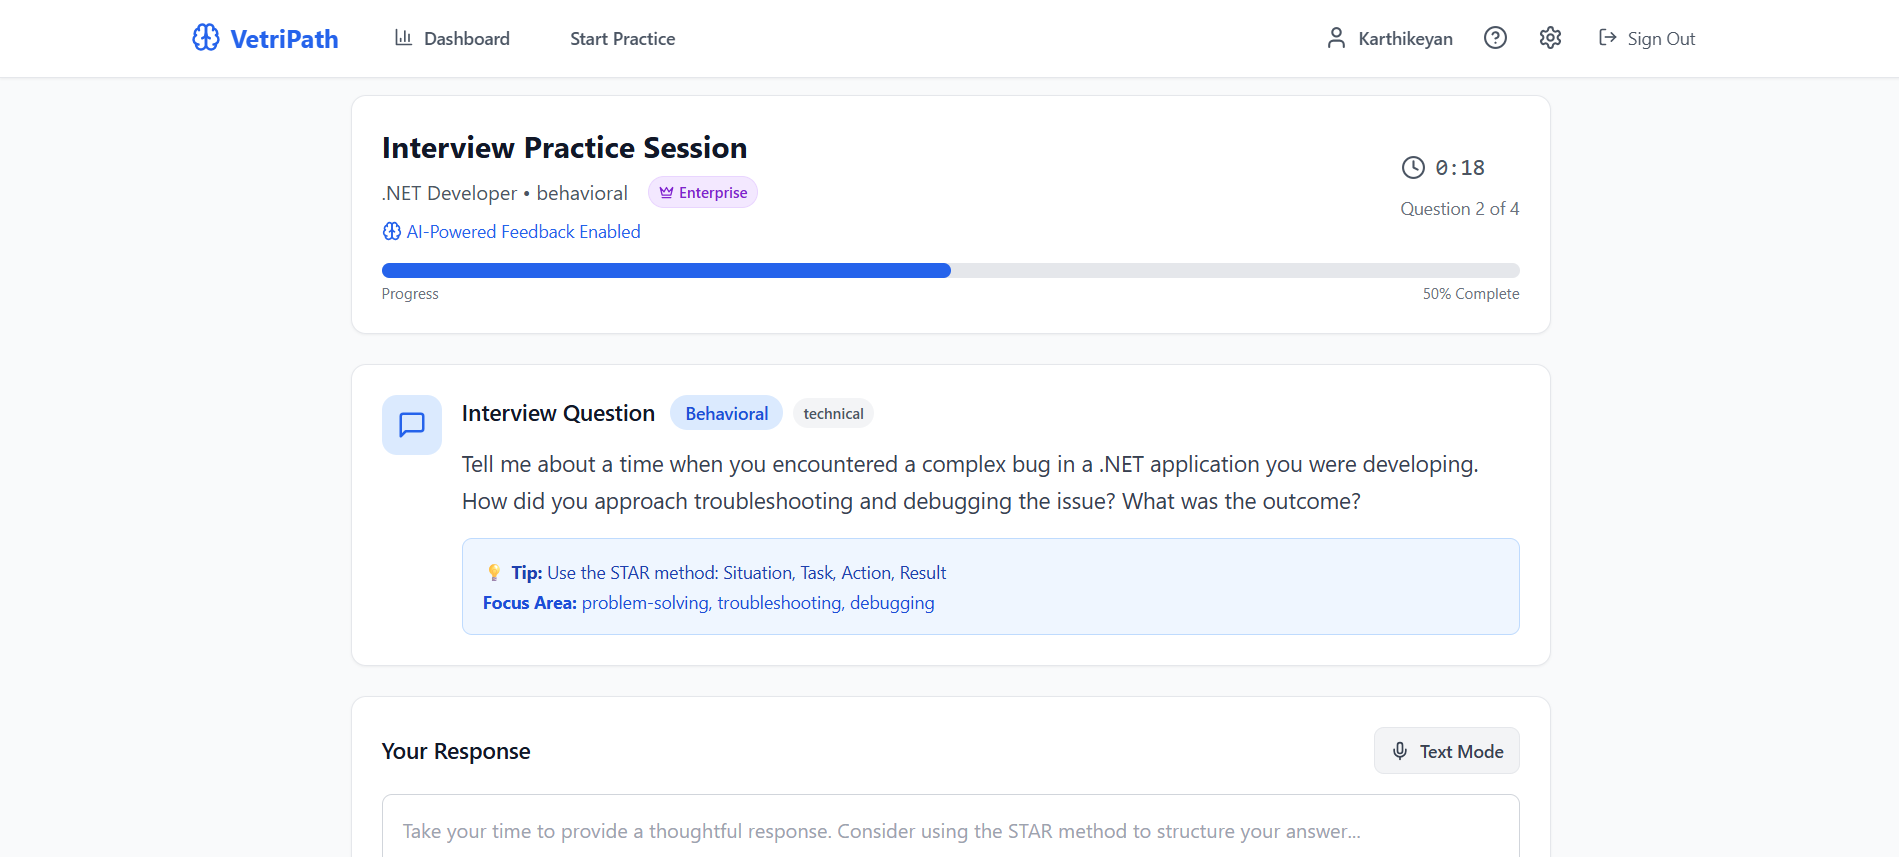1899x857 pixels.
Task: Click into the response text area
Action: [950, 830]
